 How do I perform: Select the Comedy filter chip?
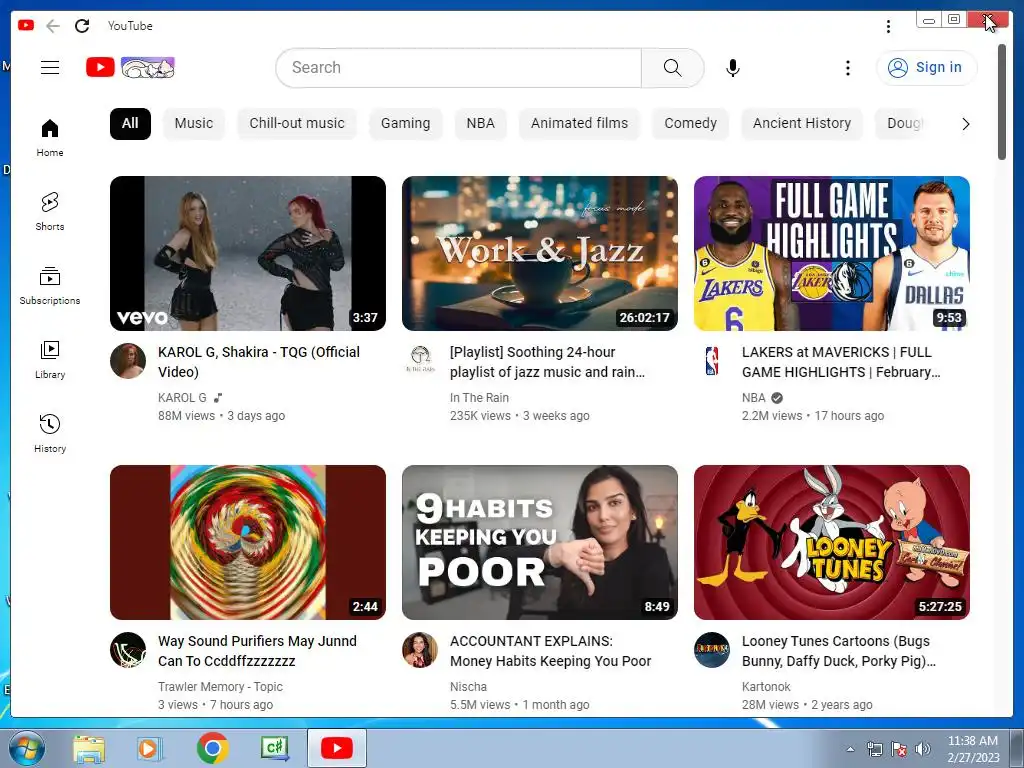coord(690,123)
